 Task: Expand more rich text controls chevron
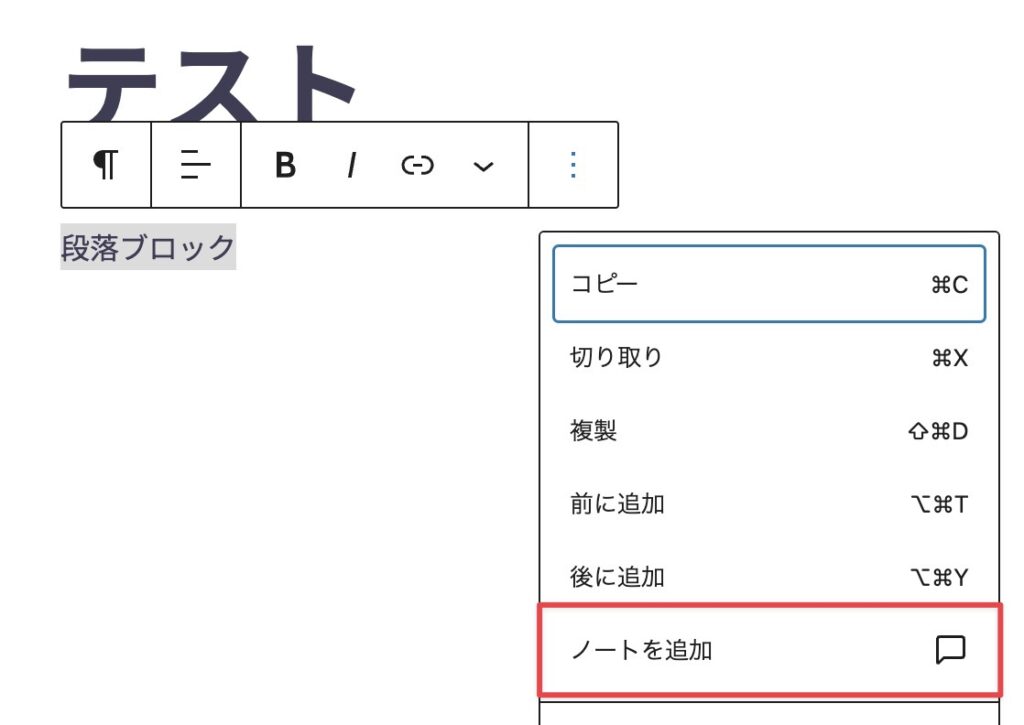(483, 165)
